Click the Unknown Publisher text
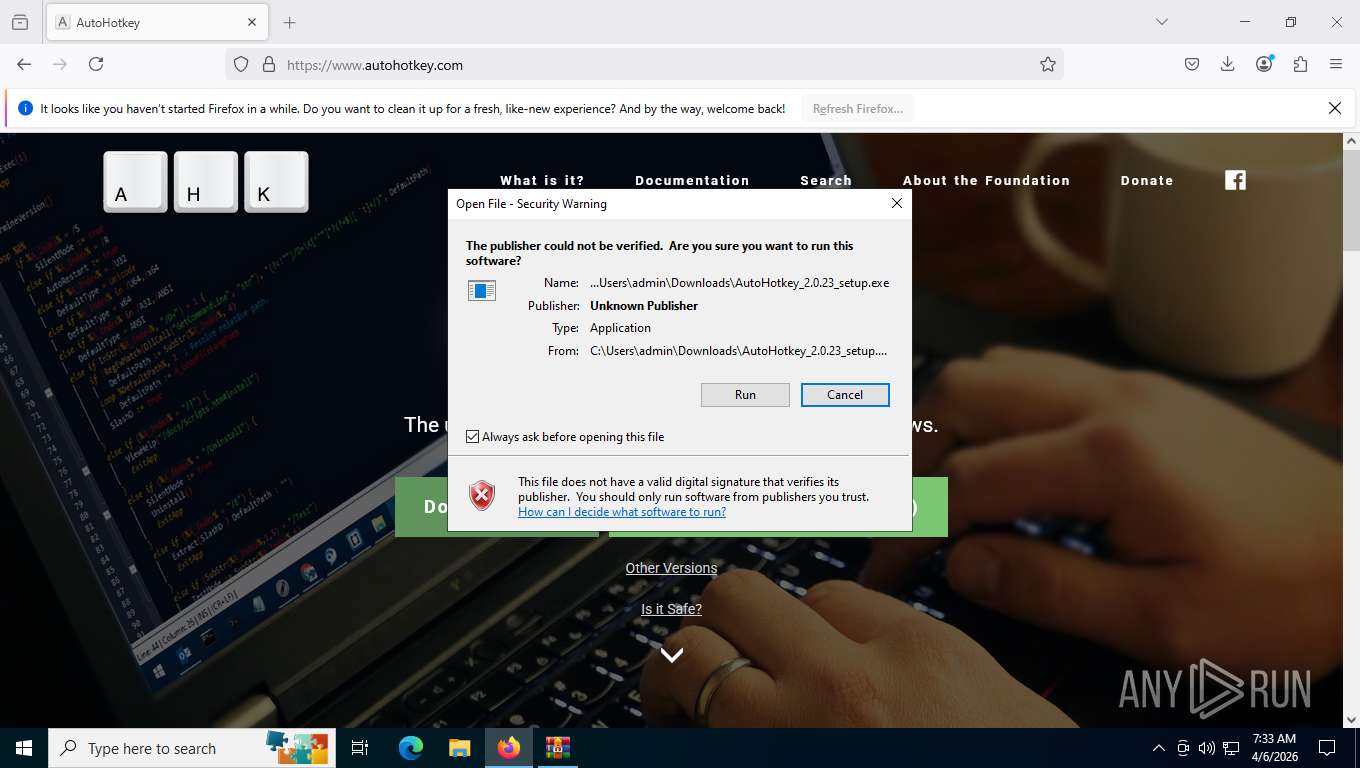Image resolution: width=1360 pixels, height=768 pixels. coord(644,306)
